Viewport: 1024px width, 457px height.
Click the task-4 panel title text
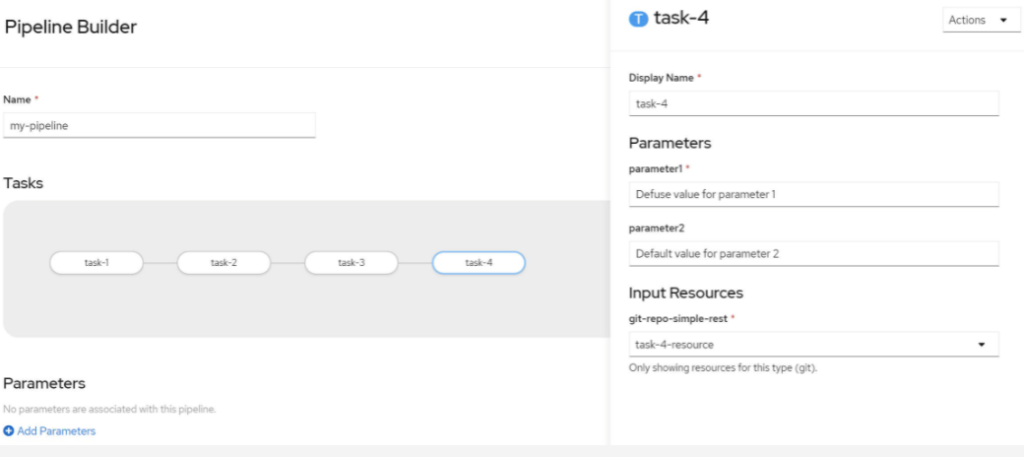coord(681,18)
